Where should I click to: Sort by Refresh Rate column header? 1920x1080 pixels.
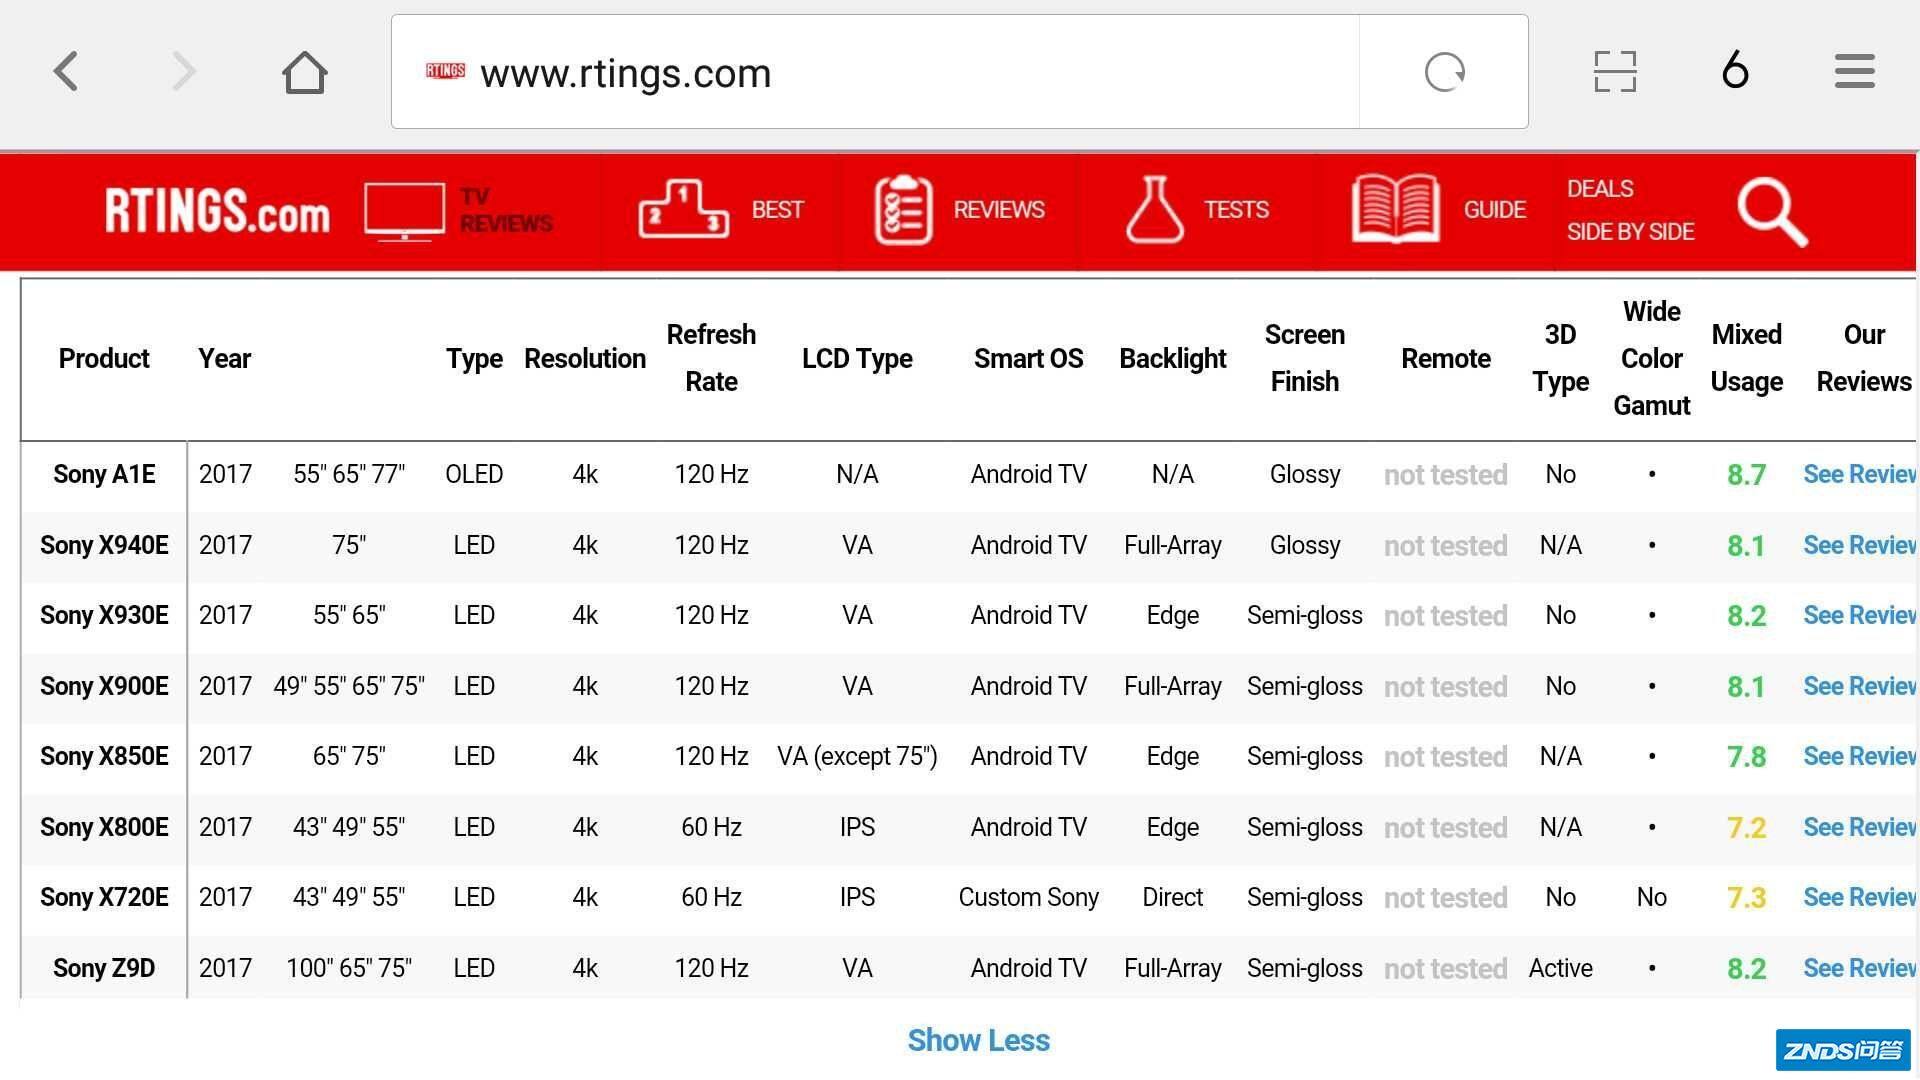pos(711,358)
